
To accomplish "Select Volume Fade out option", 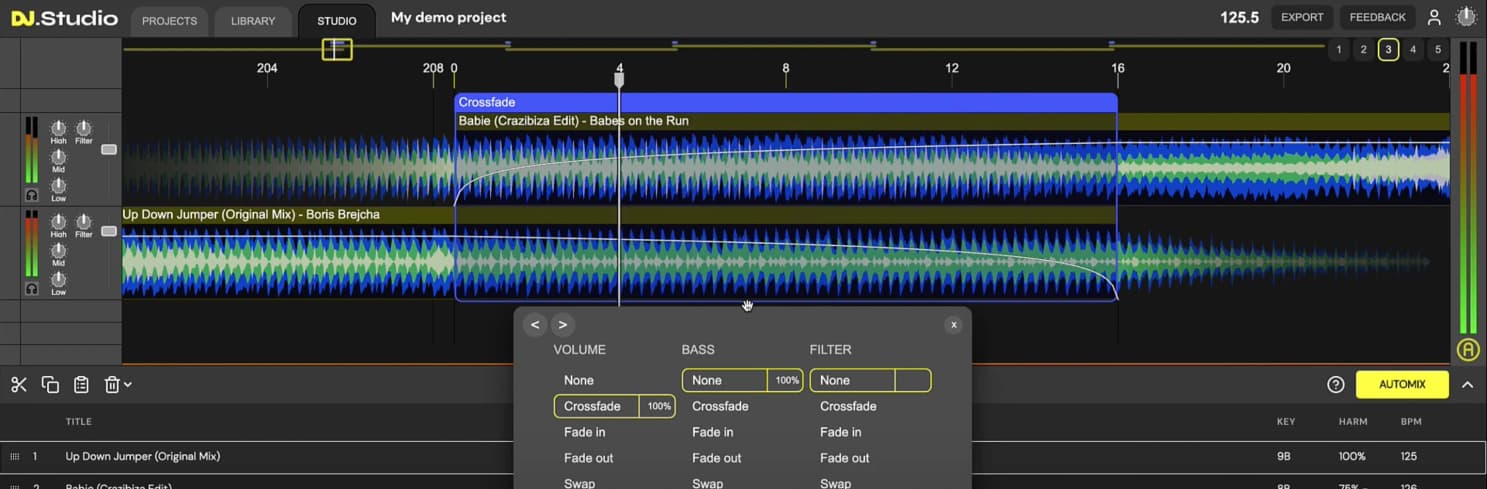I will (589, 458).
